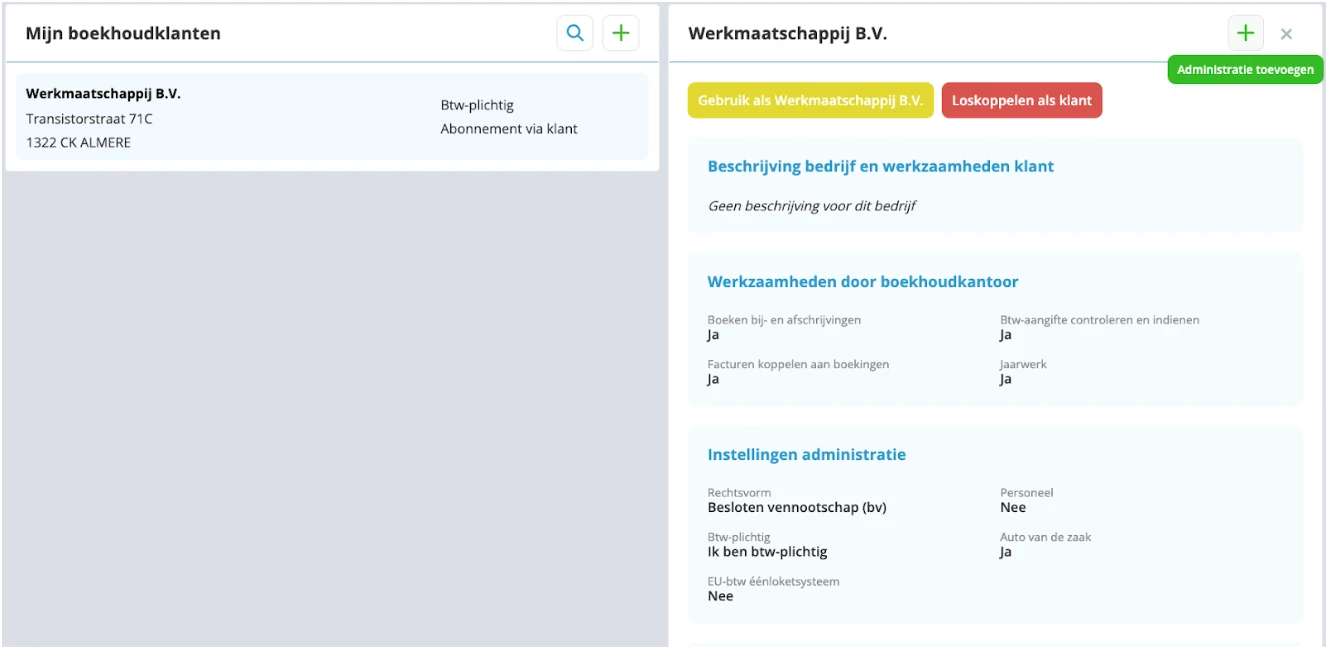1326x649 pixels.
Task: Click Werkzaamheden door boekhoudkantoor heading
Action: point(863,282)
